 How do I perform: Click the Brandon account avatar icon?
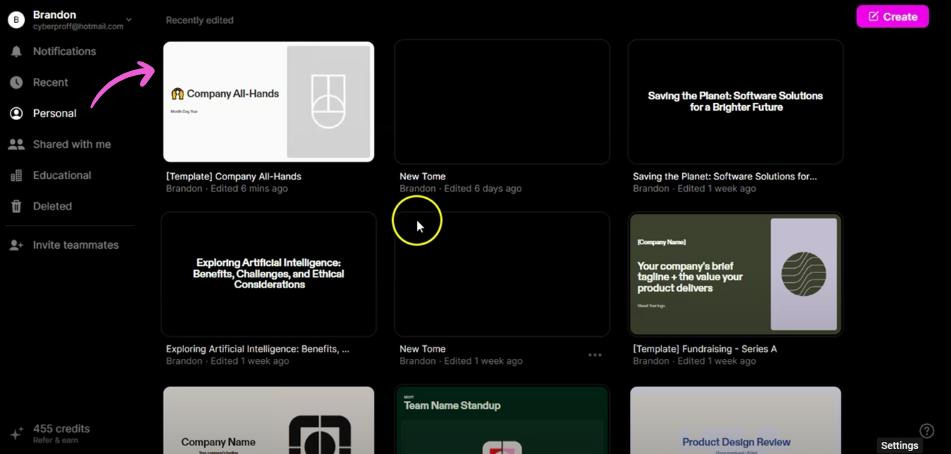click(x=16, y=19)
